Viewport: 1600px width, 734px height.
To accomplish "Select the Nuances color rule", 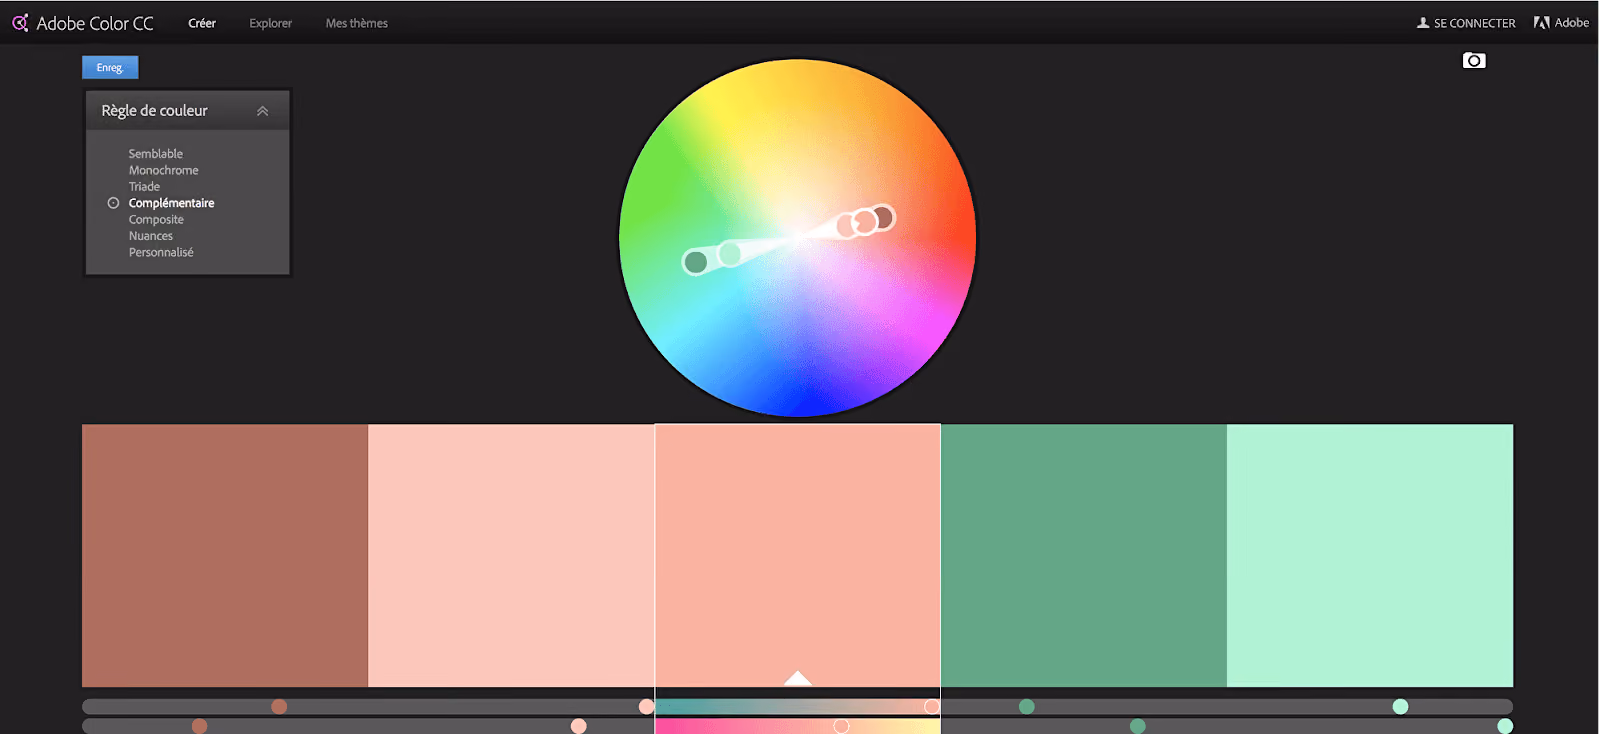I will tap(150, 236).
